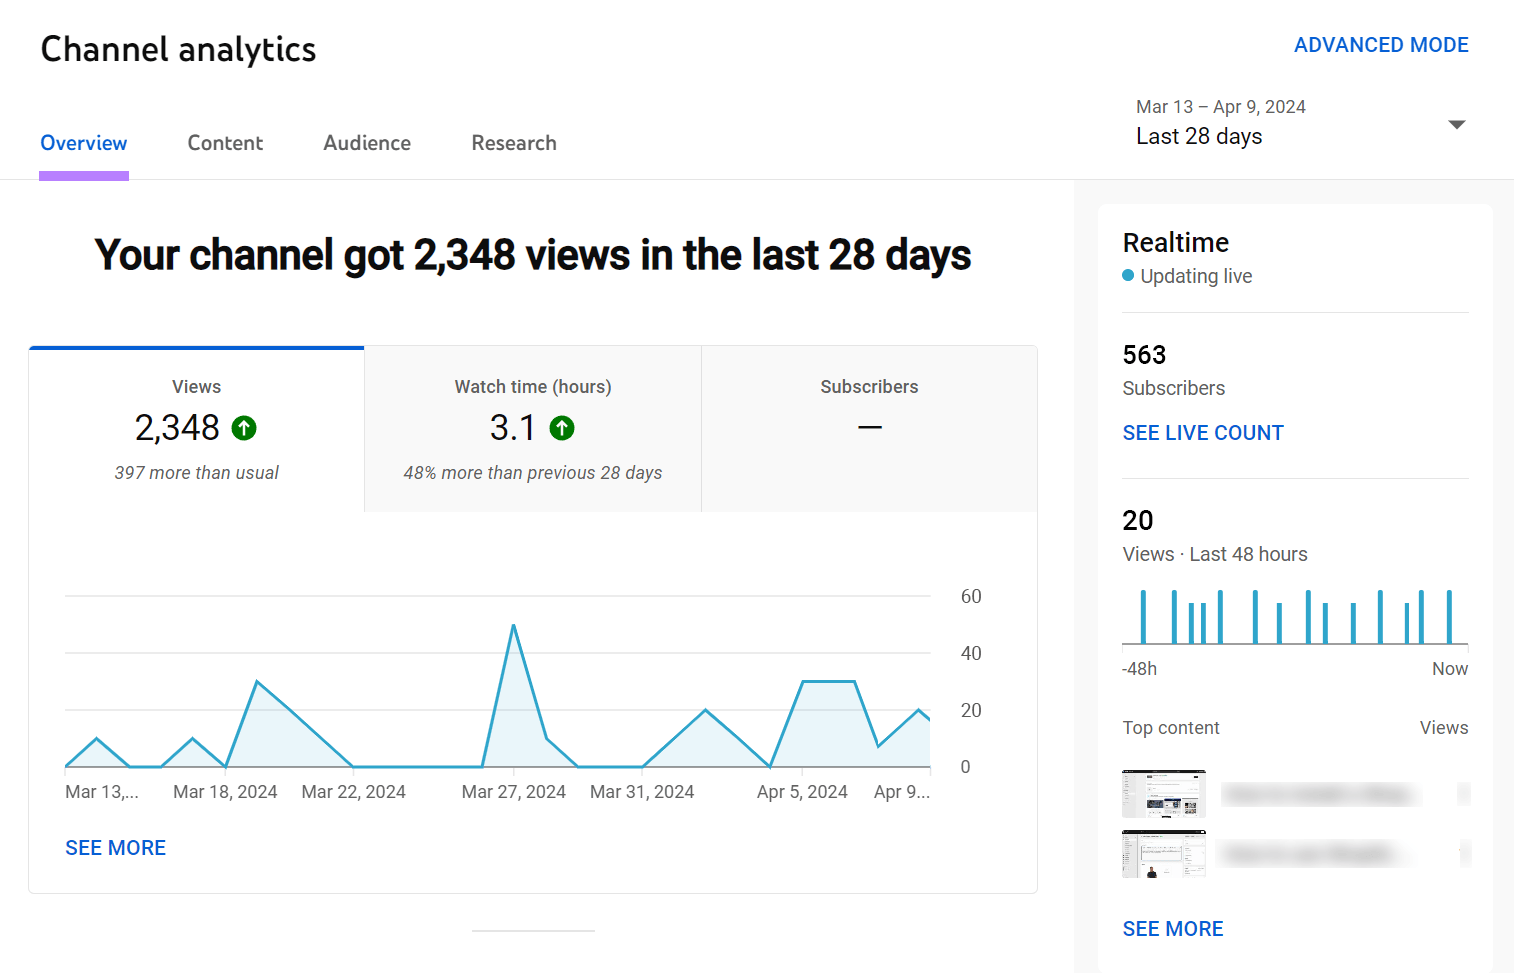Select the Subscribers metric card
Image resolution: width=1514 pixels, height=973 pixels.
tap(869, 428)
